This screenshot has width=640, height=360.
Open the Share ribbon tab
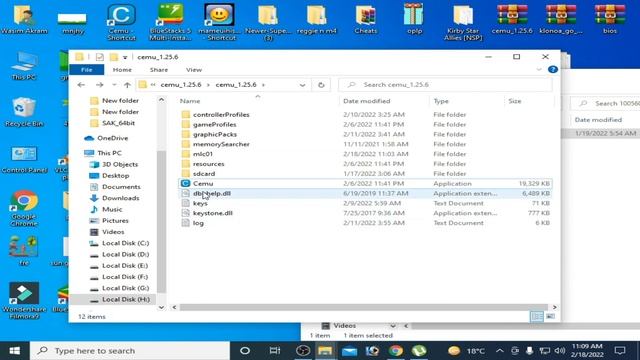159,70
